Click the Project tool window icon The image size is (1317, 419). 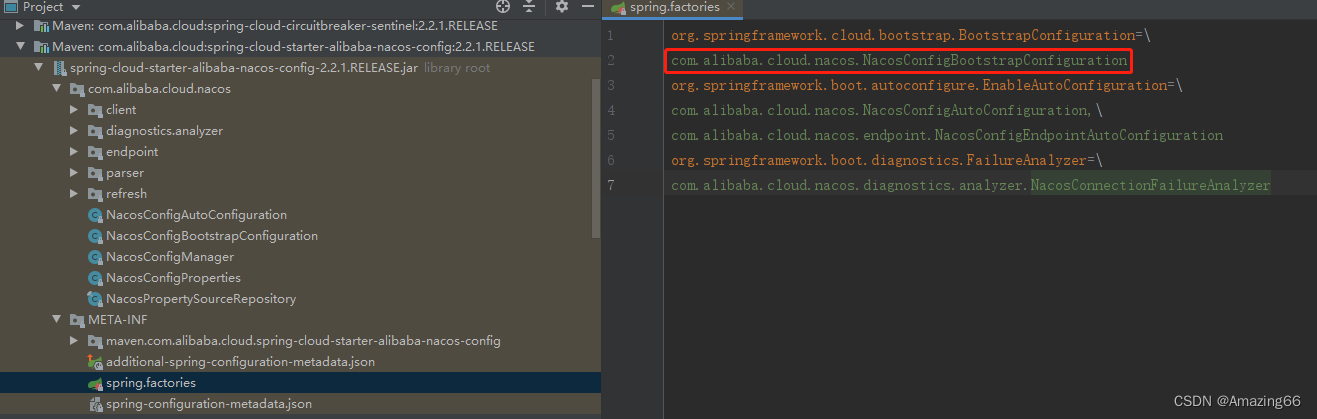10,7
